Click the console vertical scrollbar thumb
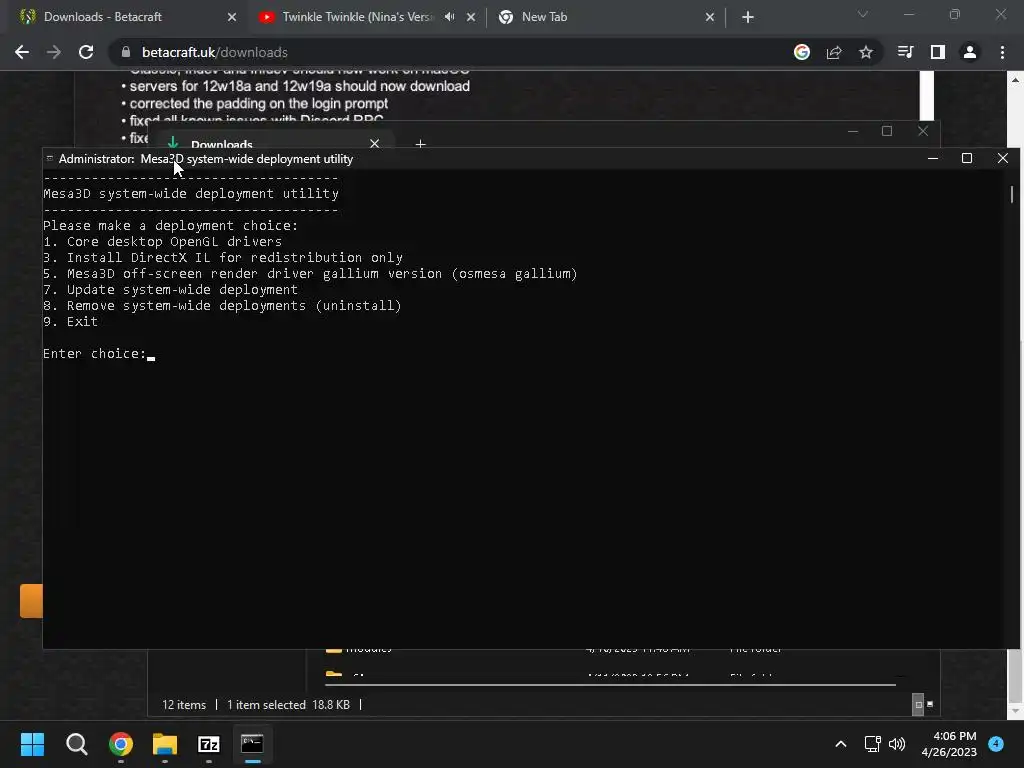The height and width of the screenshot is (768, 1024). coord(1012,194)
